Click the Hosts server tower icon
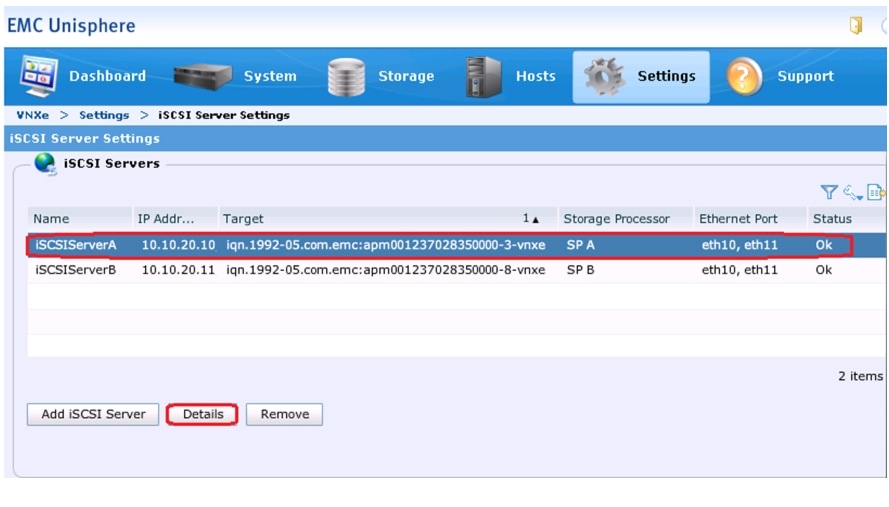 (484, 77)
